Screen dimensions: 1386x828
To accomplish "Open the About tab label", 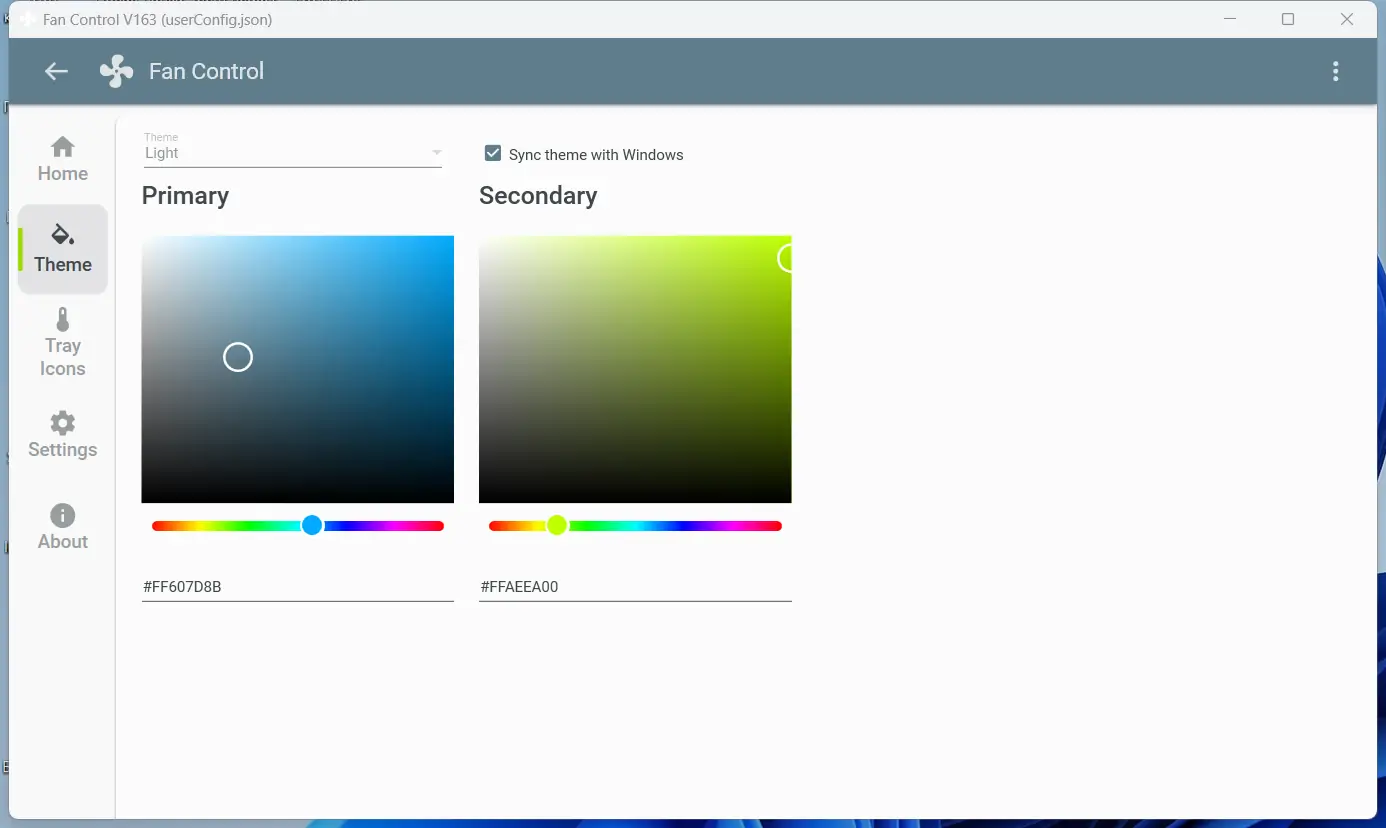I will coord(63,542).
